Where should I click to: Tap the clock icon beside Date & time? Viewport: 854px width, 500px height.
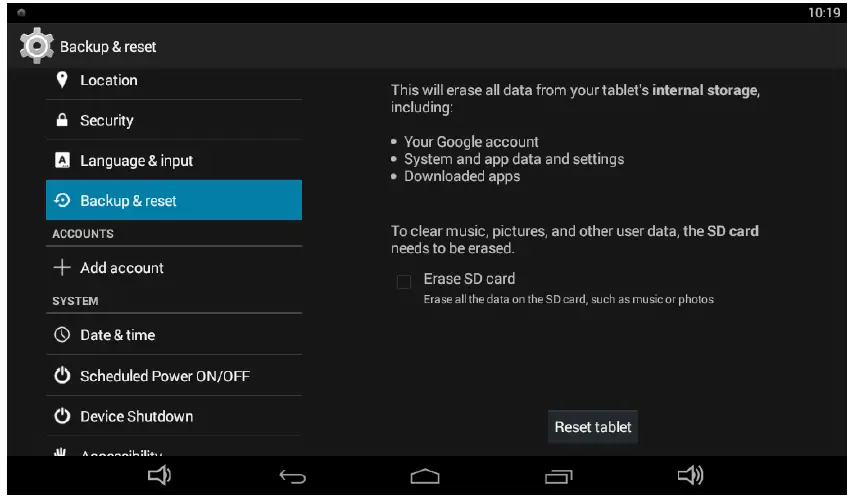62,334
